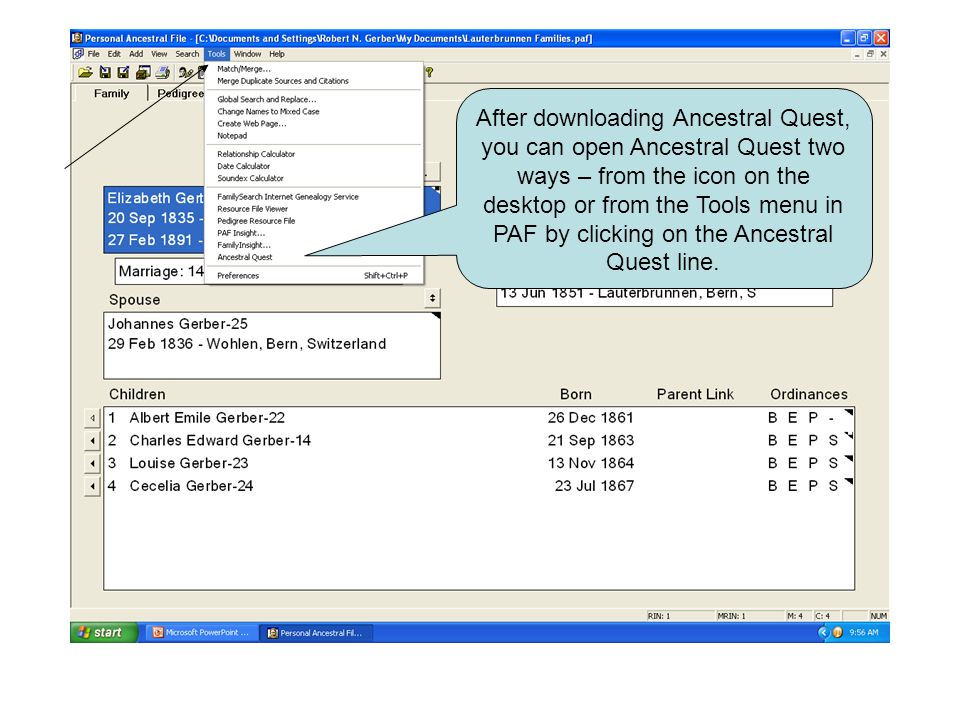Restore the inner document window via its restore button
Screen dimensions: 960x720
870,54
